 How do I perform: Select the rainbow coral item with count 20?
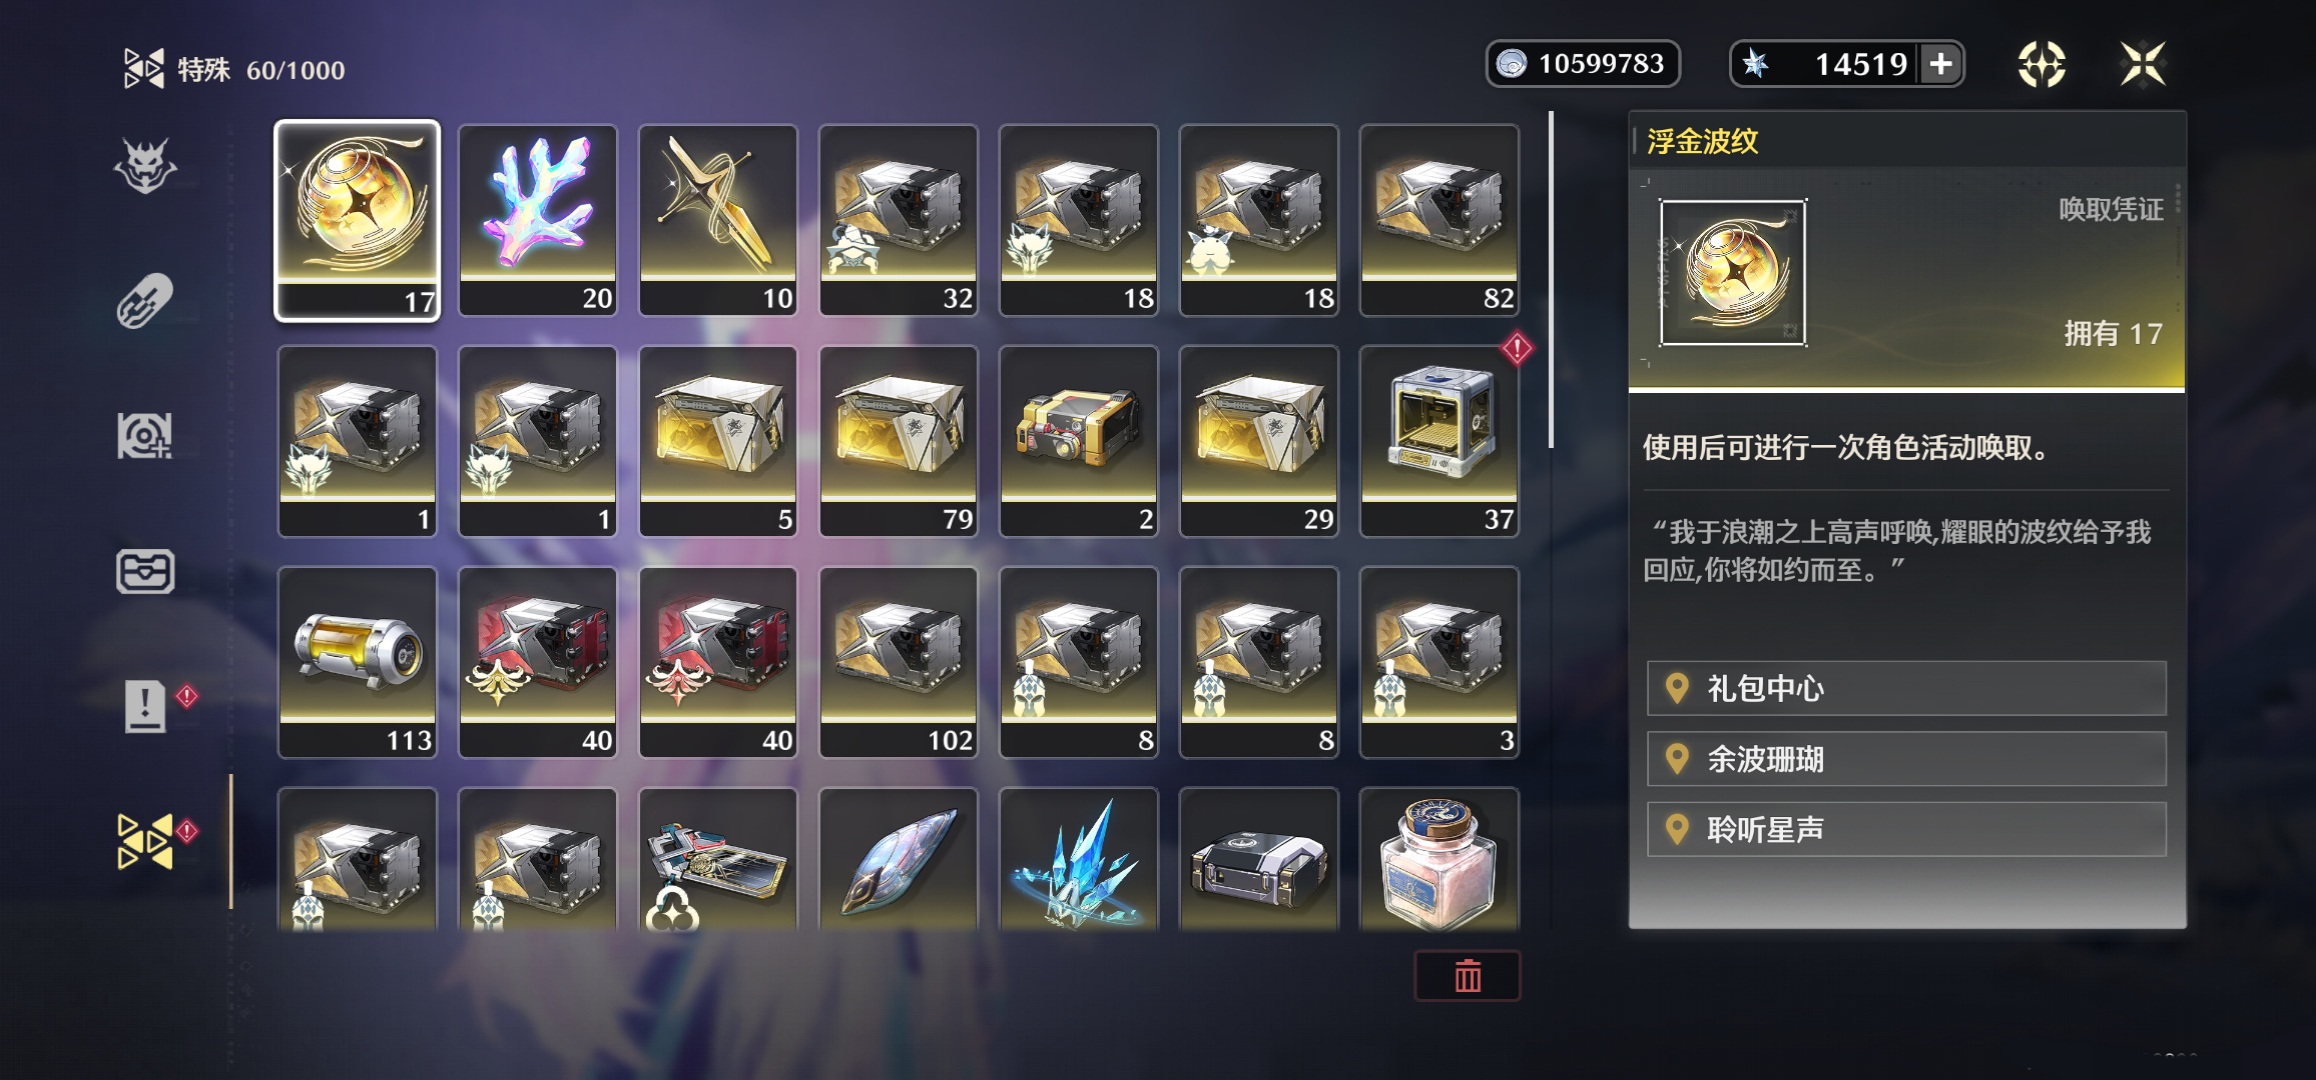(x=538, y=220)
